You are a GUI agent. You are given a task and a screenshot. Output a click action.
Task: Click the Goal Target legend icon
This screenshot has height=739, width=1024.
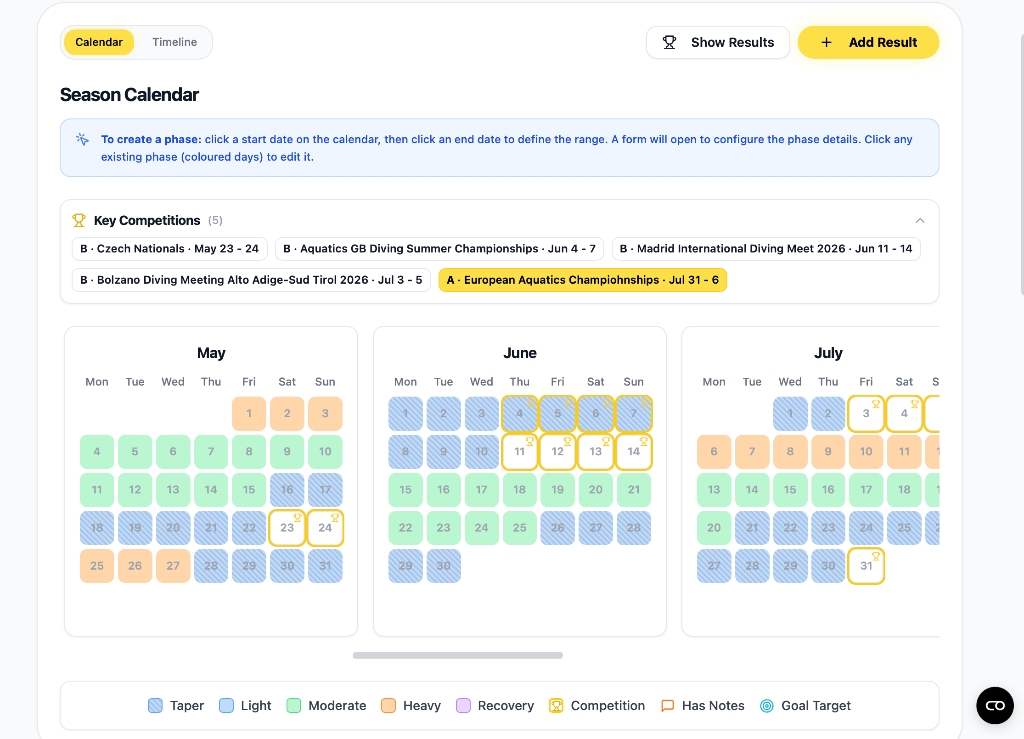[x=767, y=706]
